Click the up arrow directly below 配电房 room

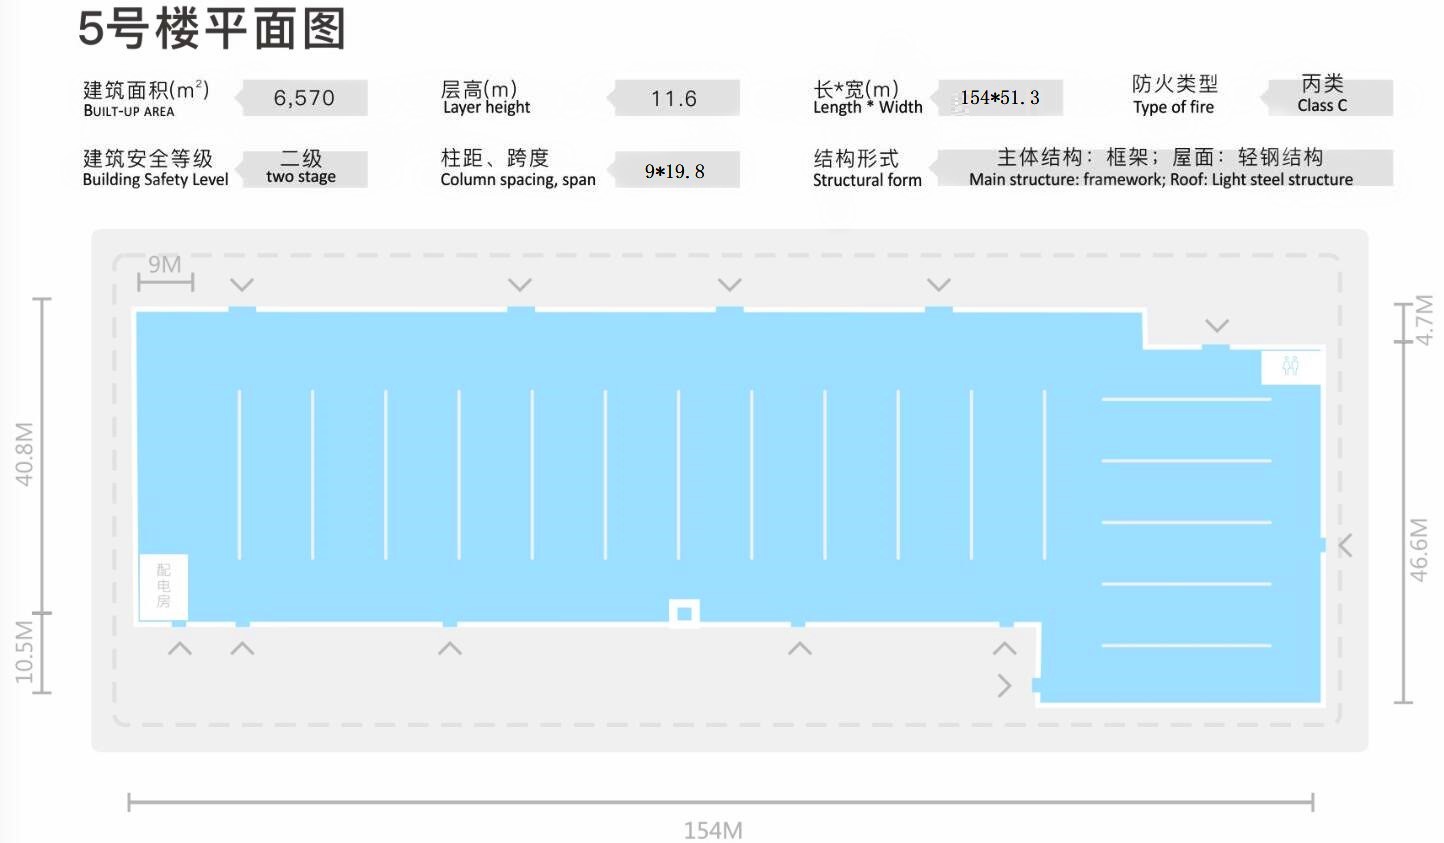point(180,649)
